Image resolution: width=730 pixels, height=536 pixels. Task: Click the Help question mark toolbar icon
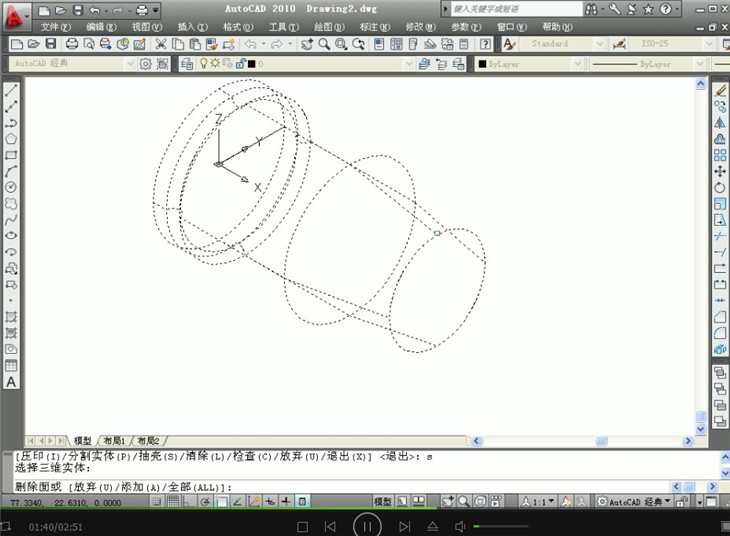coord(485,44)
